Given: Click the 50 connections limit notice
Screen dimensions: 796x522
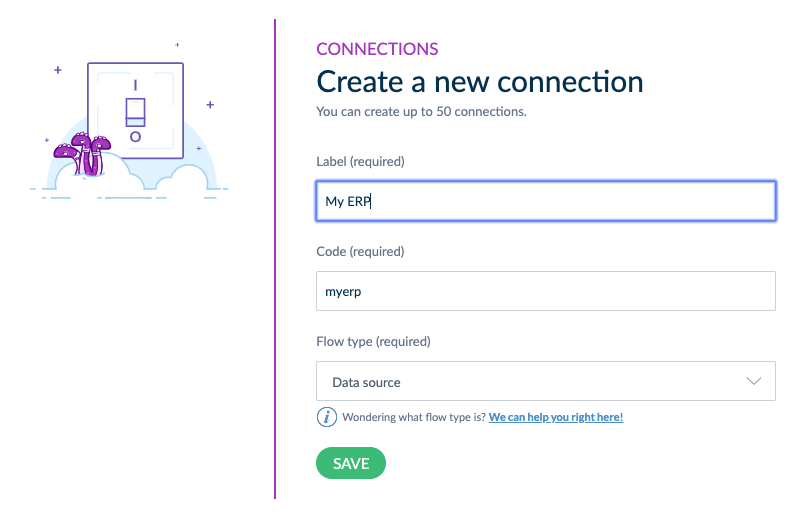Looking at the screenshot, I should pyautogui.click(x=421, y=111).
